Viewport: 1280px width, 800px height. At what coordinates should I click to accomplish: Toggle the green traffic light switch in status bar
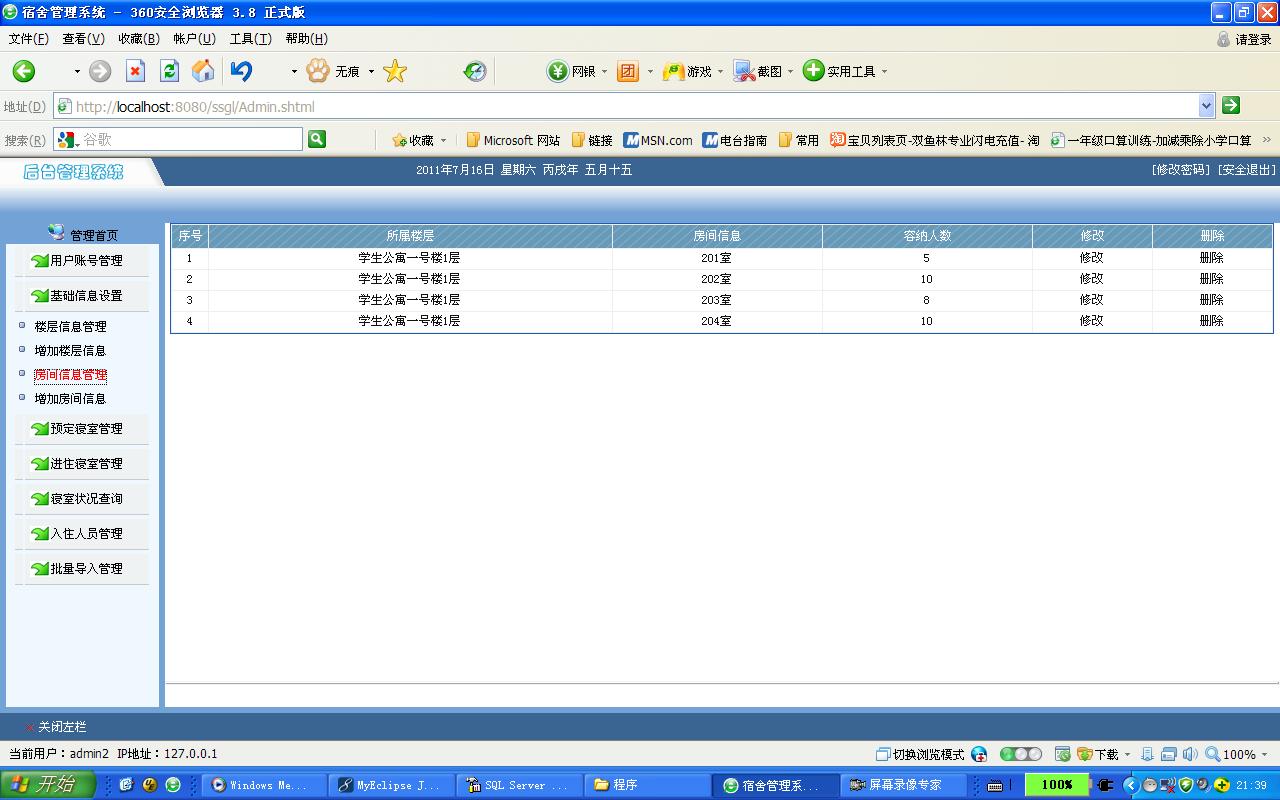pyautogui.click(x=1020, y=754)
